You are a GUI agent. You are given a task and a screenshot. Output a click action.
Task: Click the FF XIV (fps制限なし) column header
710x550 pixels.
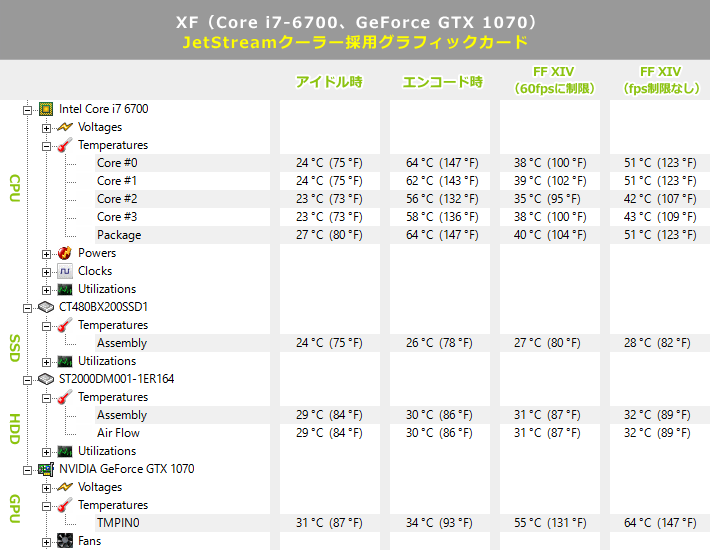661,80
